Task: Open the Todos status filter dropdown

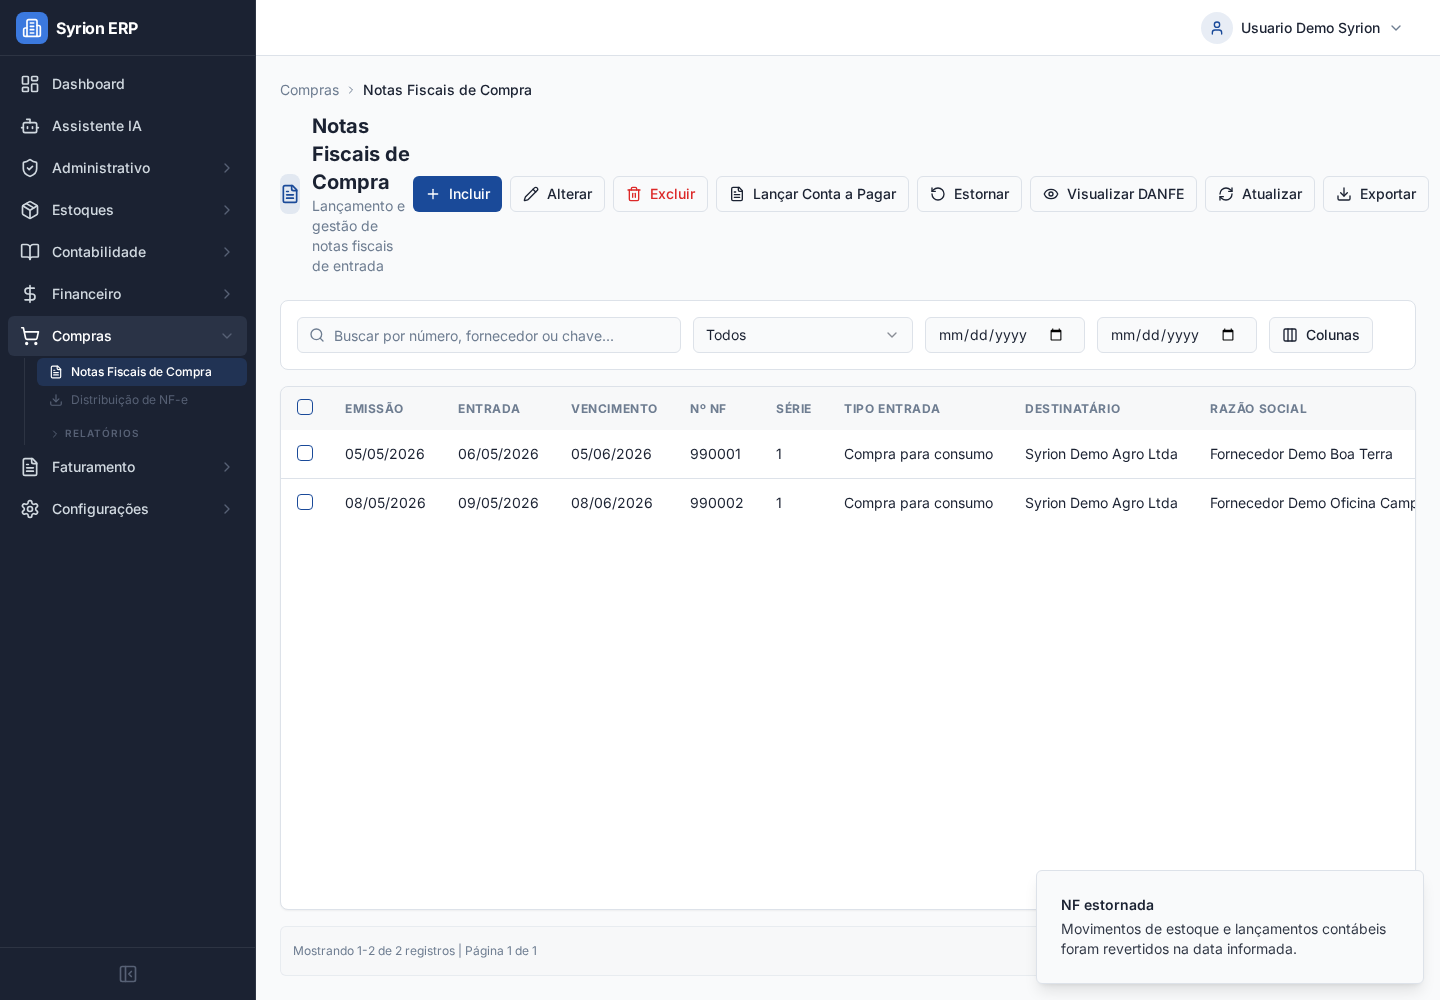Action: click(x=803, y=335)
